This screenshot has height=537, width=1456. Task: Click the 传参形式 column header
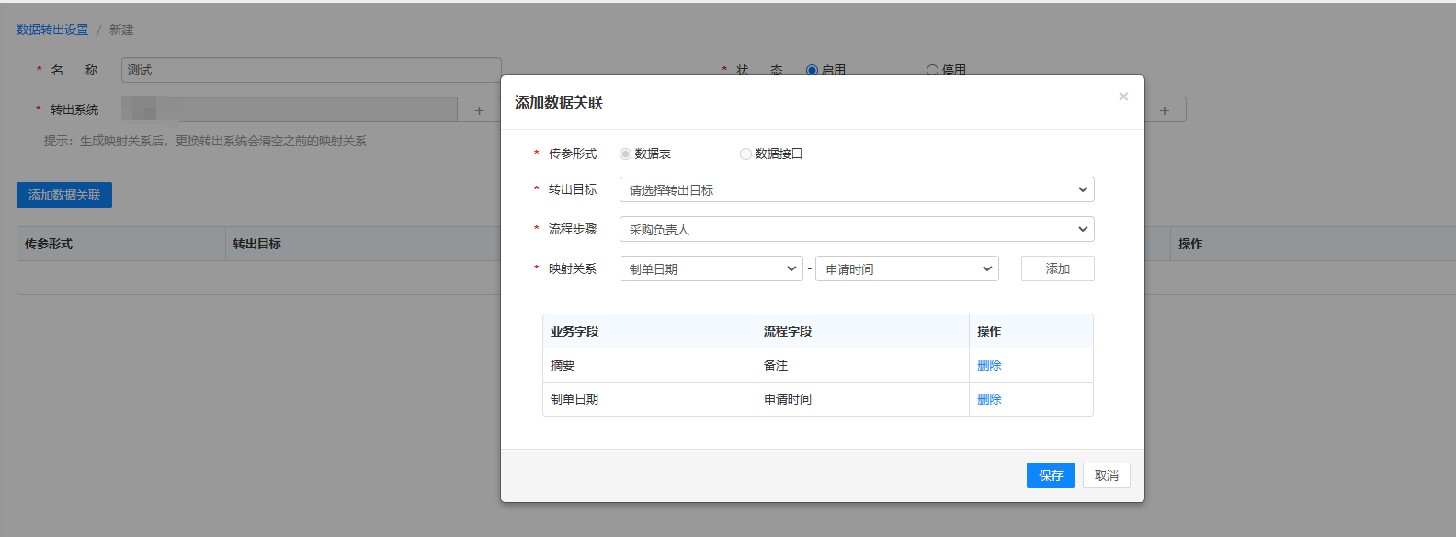coord(49,244)
